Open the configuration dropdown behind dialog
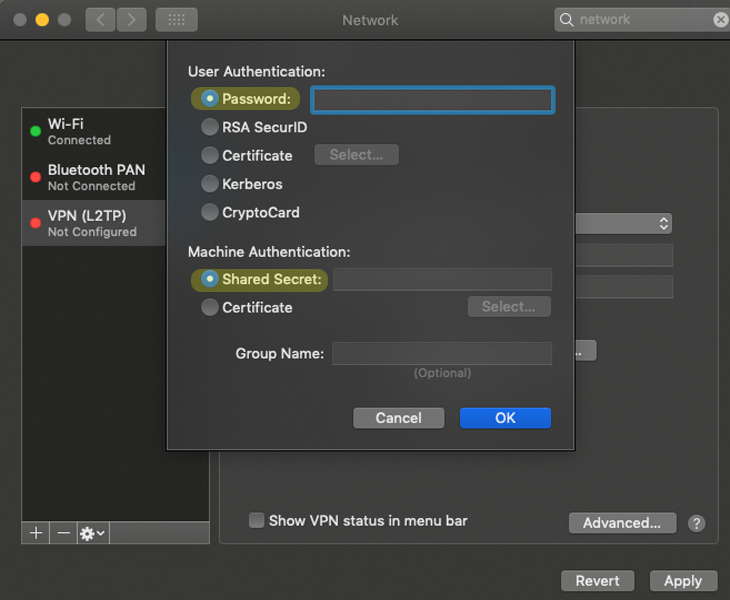The height and width of the screenshot is (600, 730). [624, 224]
